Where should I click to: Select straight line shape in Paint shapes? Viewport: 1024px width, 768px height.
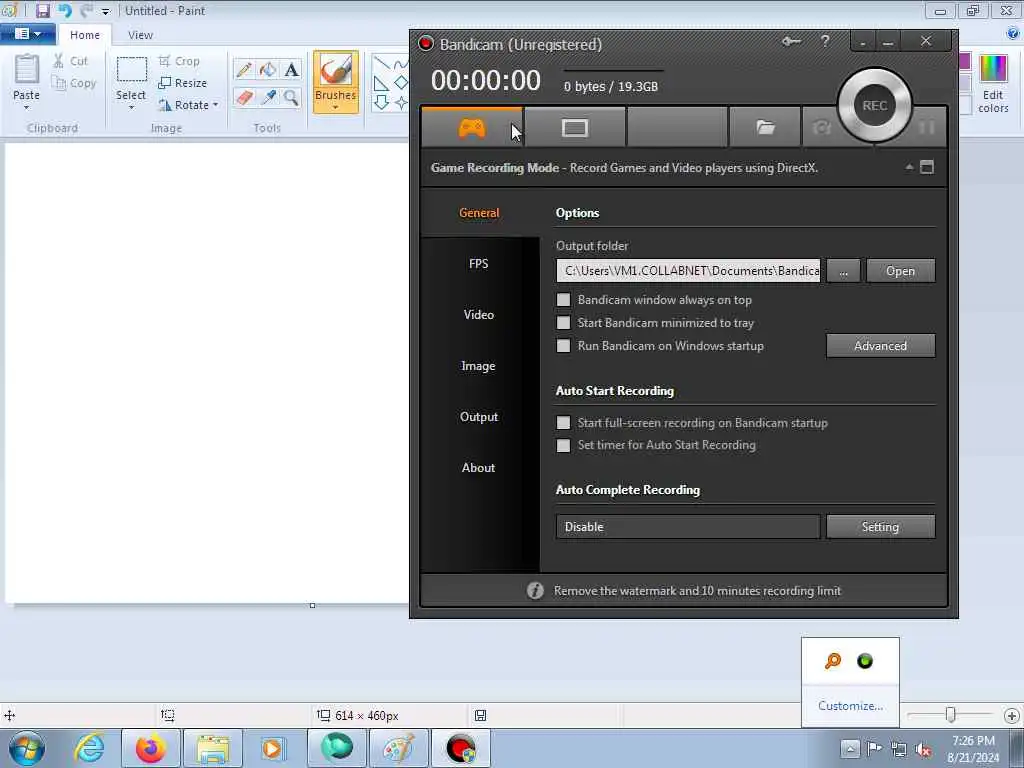(381, 63)
